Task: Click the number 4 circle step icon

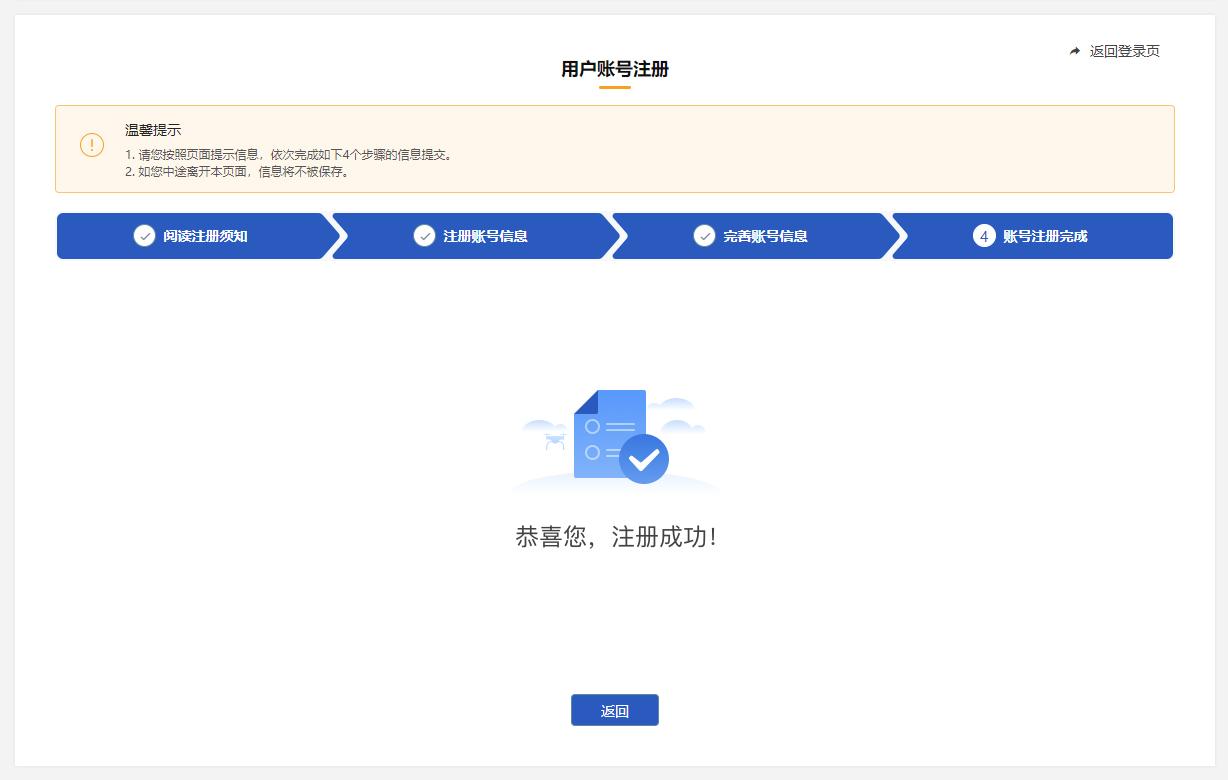Action: pos(984,236)
